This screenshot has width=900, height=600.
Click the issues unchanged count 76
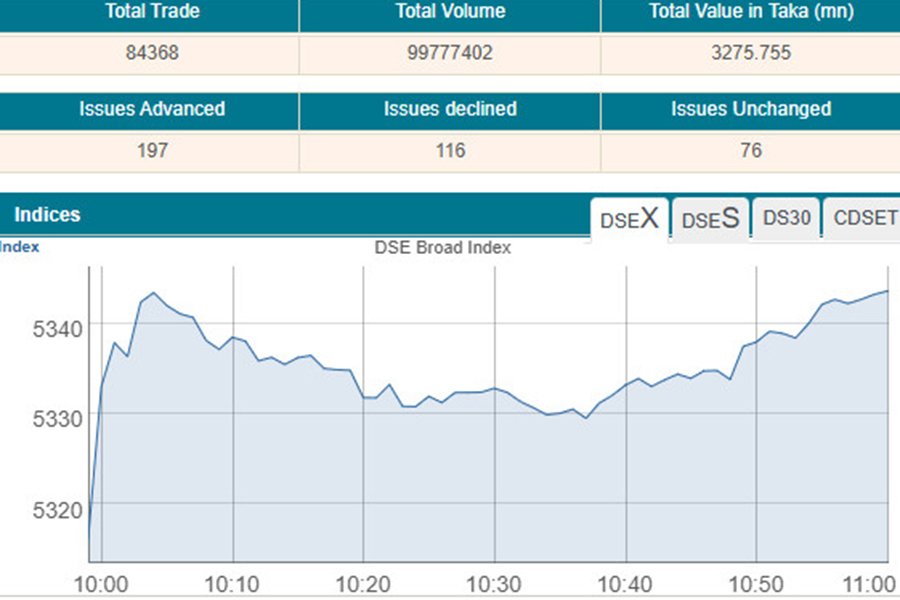pyautogui.click(x=750, y=151)
